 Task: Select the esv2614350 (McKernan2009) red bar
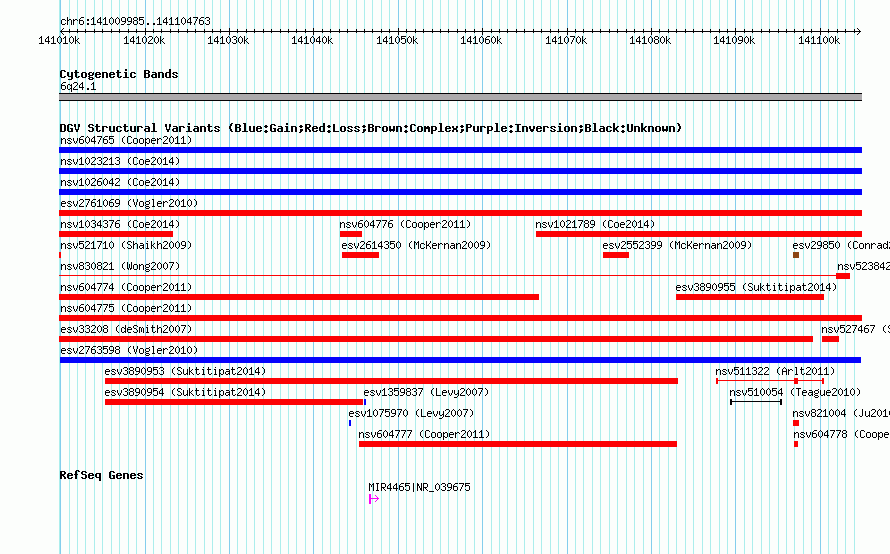[360, 255]
